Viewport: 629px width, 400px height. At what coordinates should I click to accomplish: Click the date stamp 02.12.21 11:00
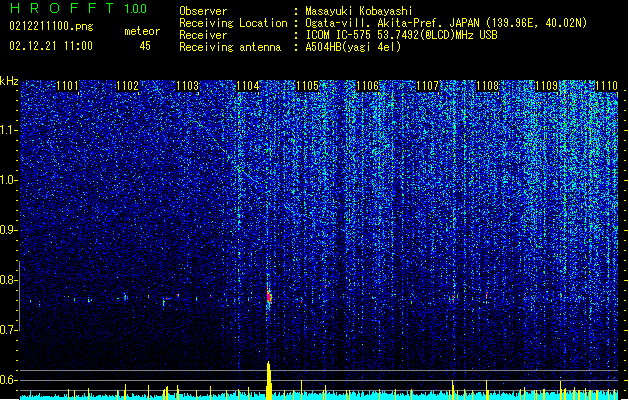(51, 46)
